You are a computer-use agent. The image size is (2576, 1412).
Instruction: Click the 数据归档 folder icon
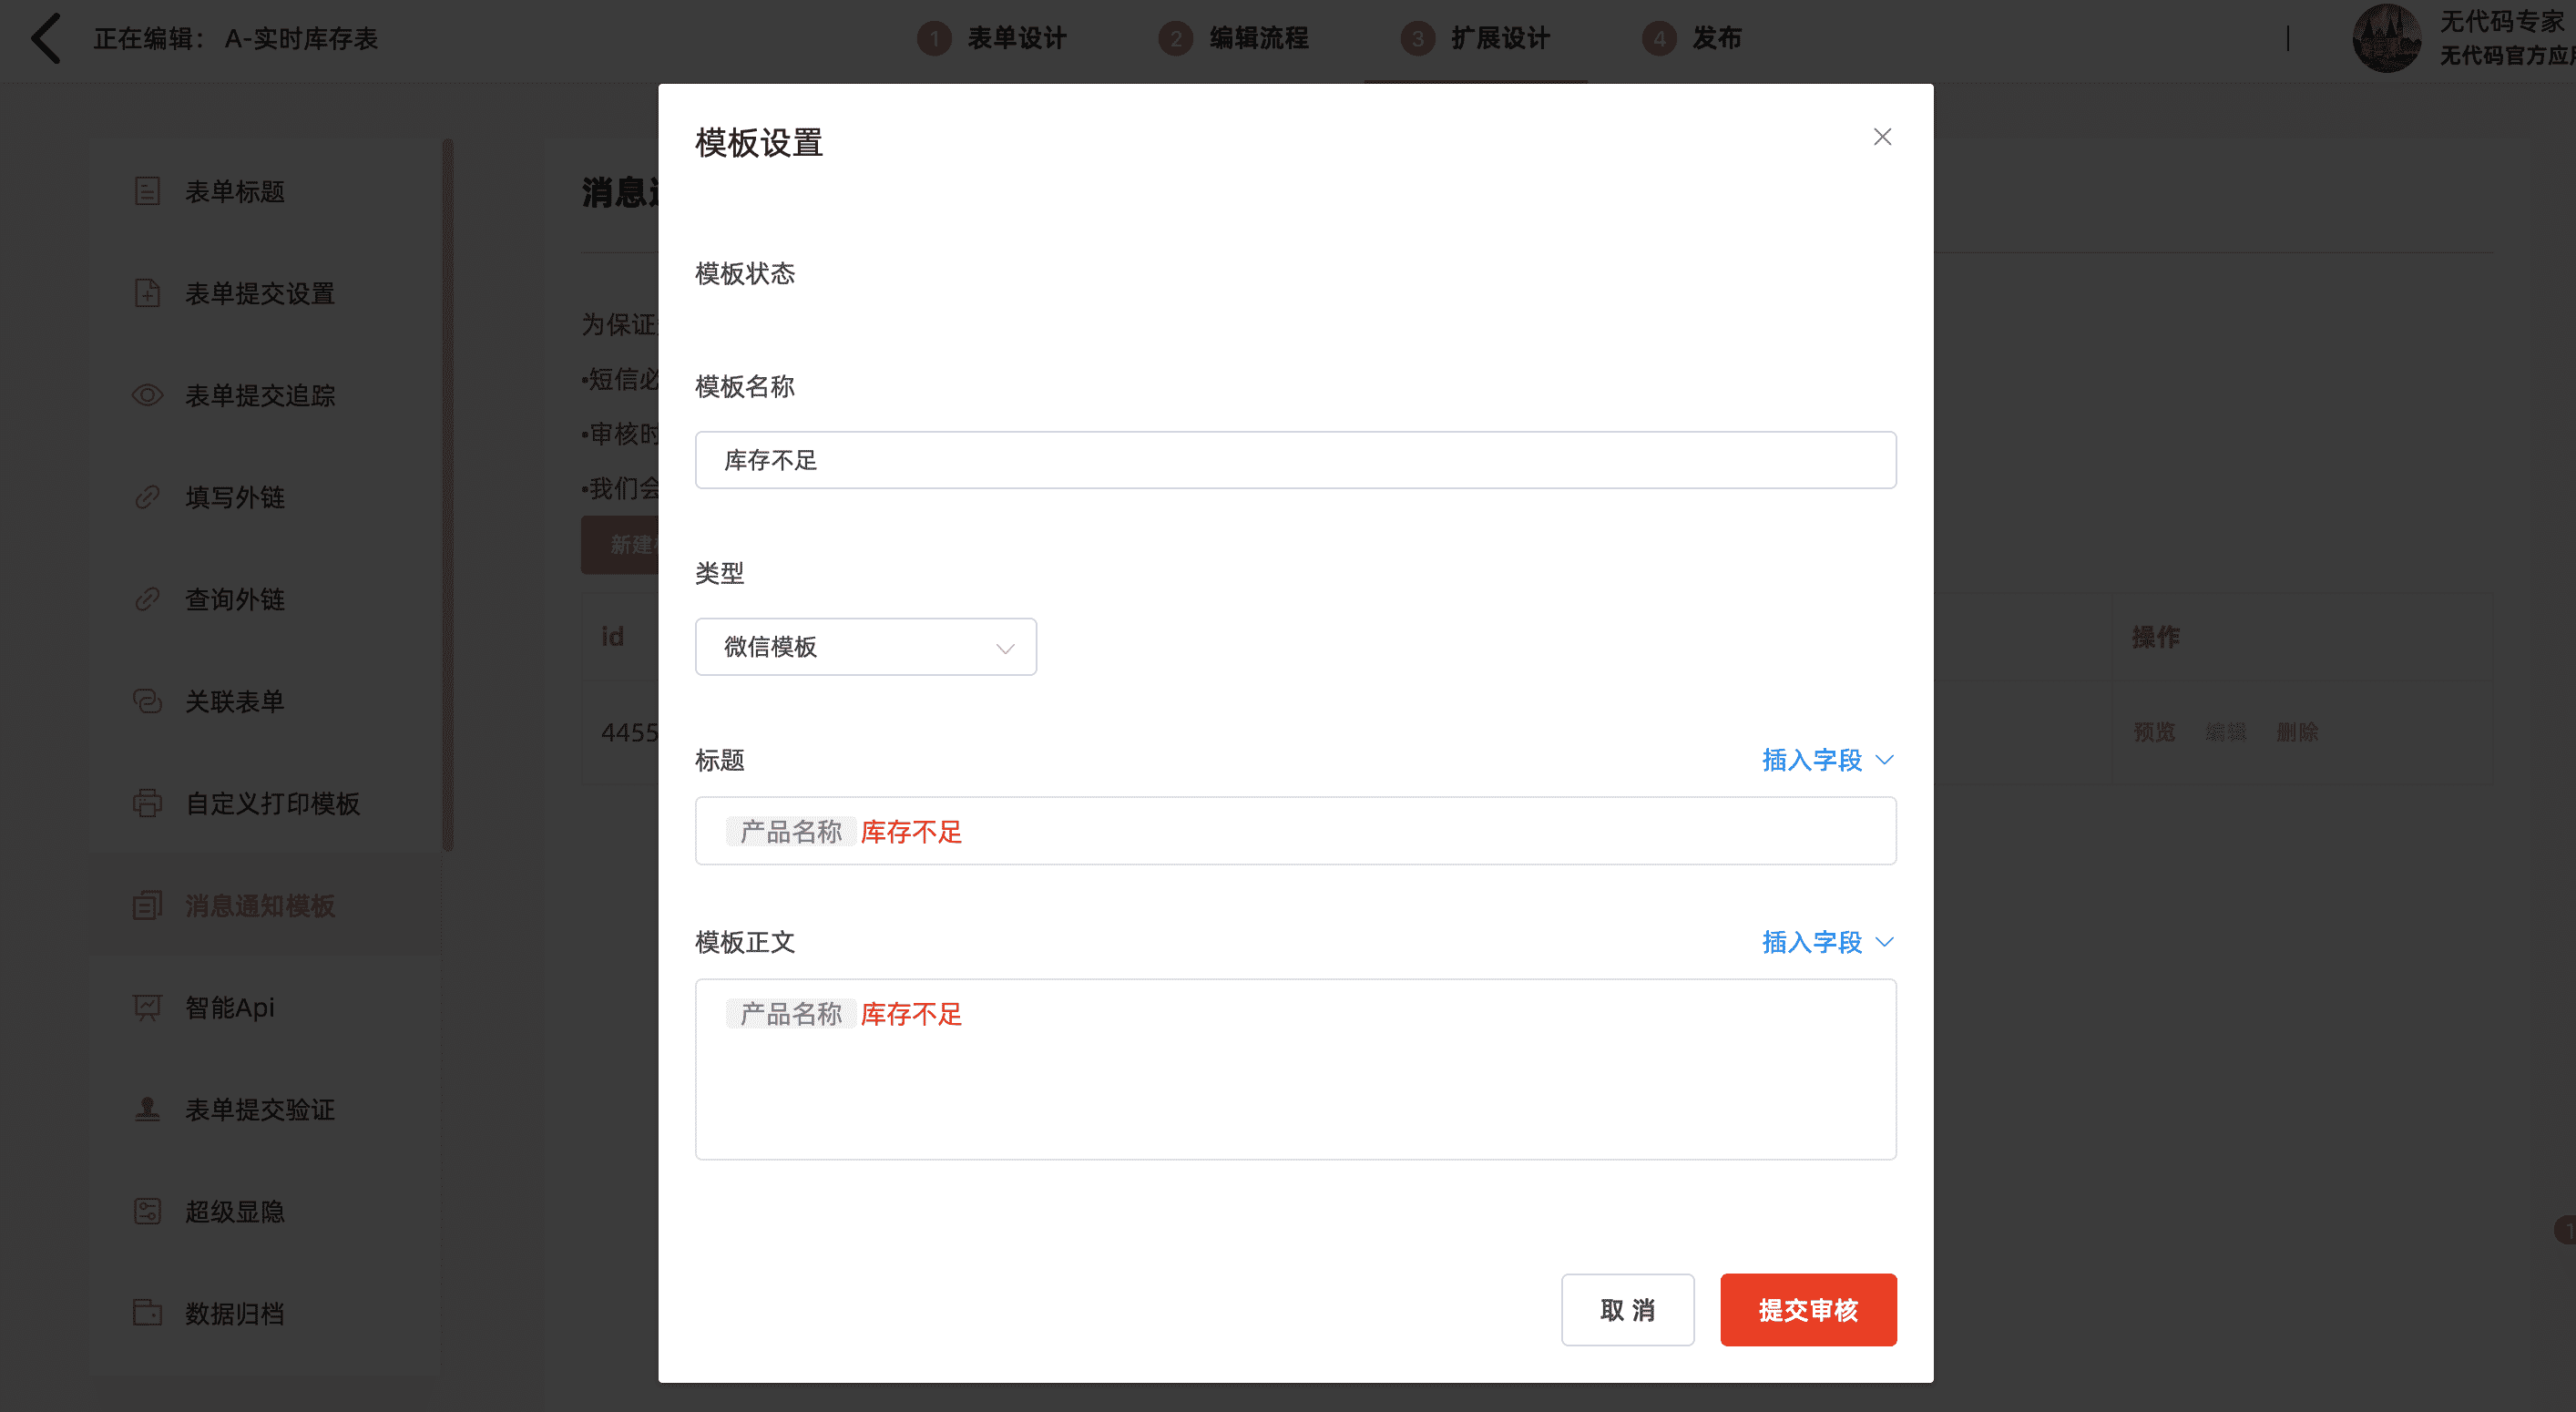147,1313
